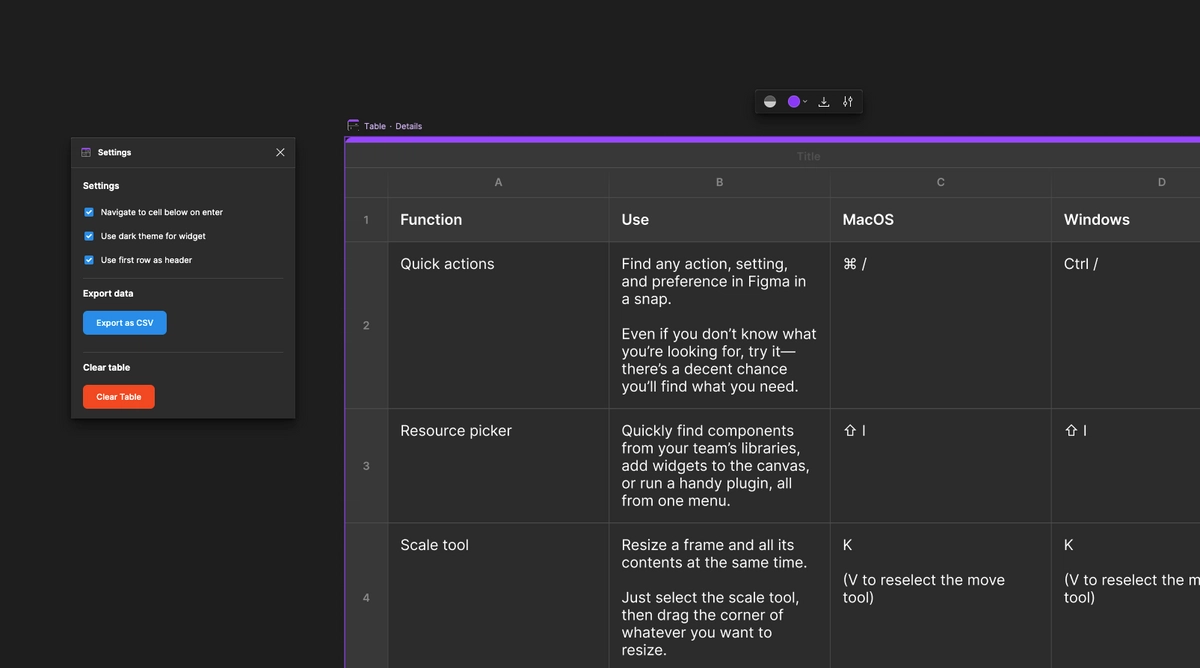Screen dimensions: 1200x668
Task: Open the accent color dropdown chevron
Action: [x=804, y=101]
